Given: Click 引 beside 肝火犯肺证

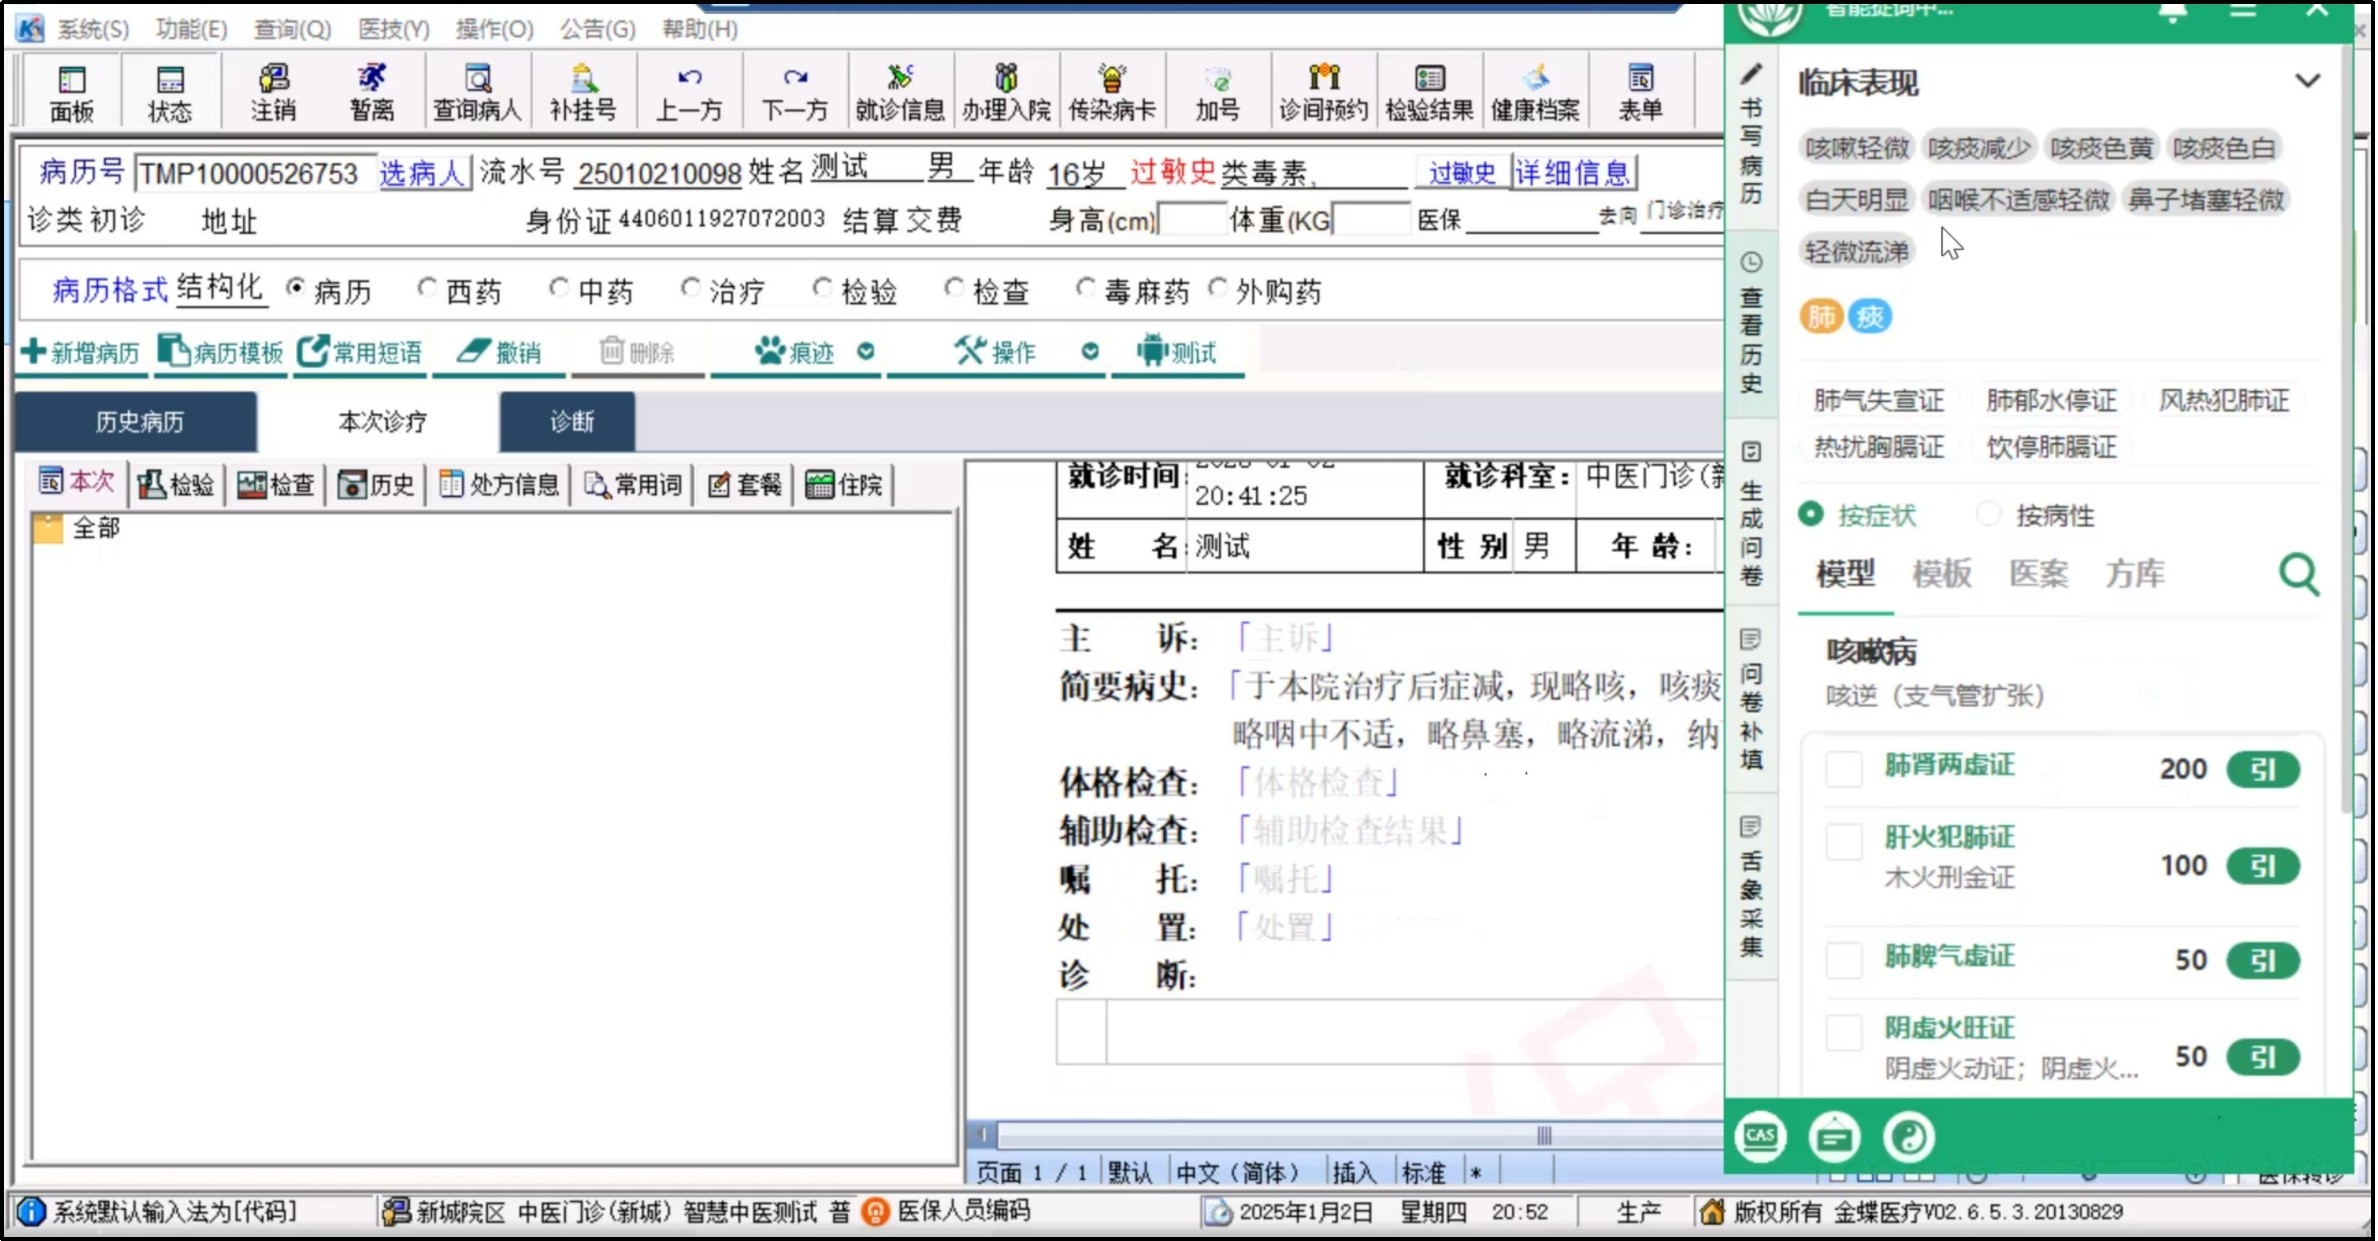Looking at the screenshot, I should [x=2265, y=866].
